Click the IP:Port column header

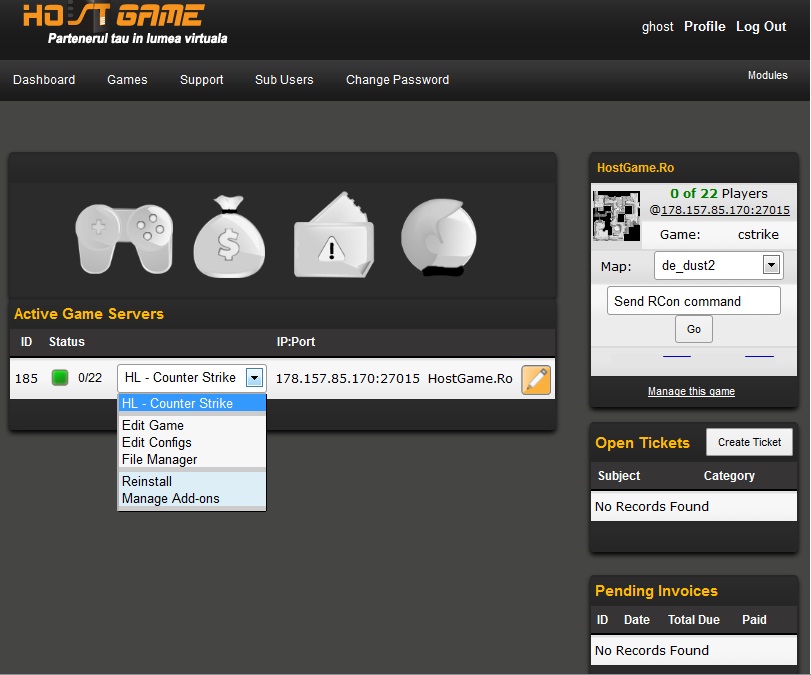click(295, 342)
